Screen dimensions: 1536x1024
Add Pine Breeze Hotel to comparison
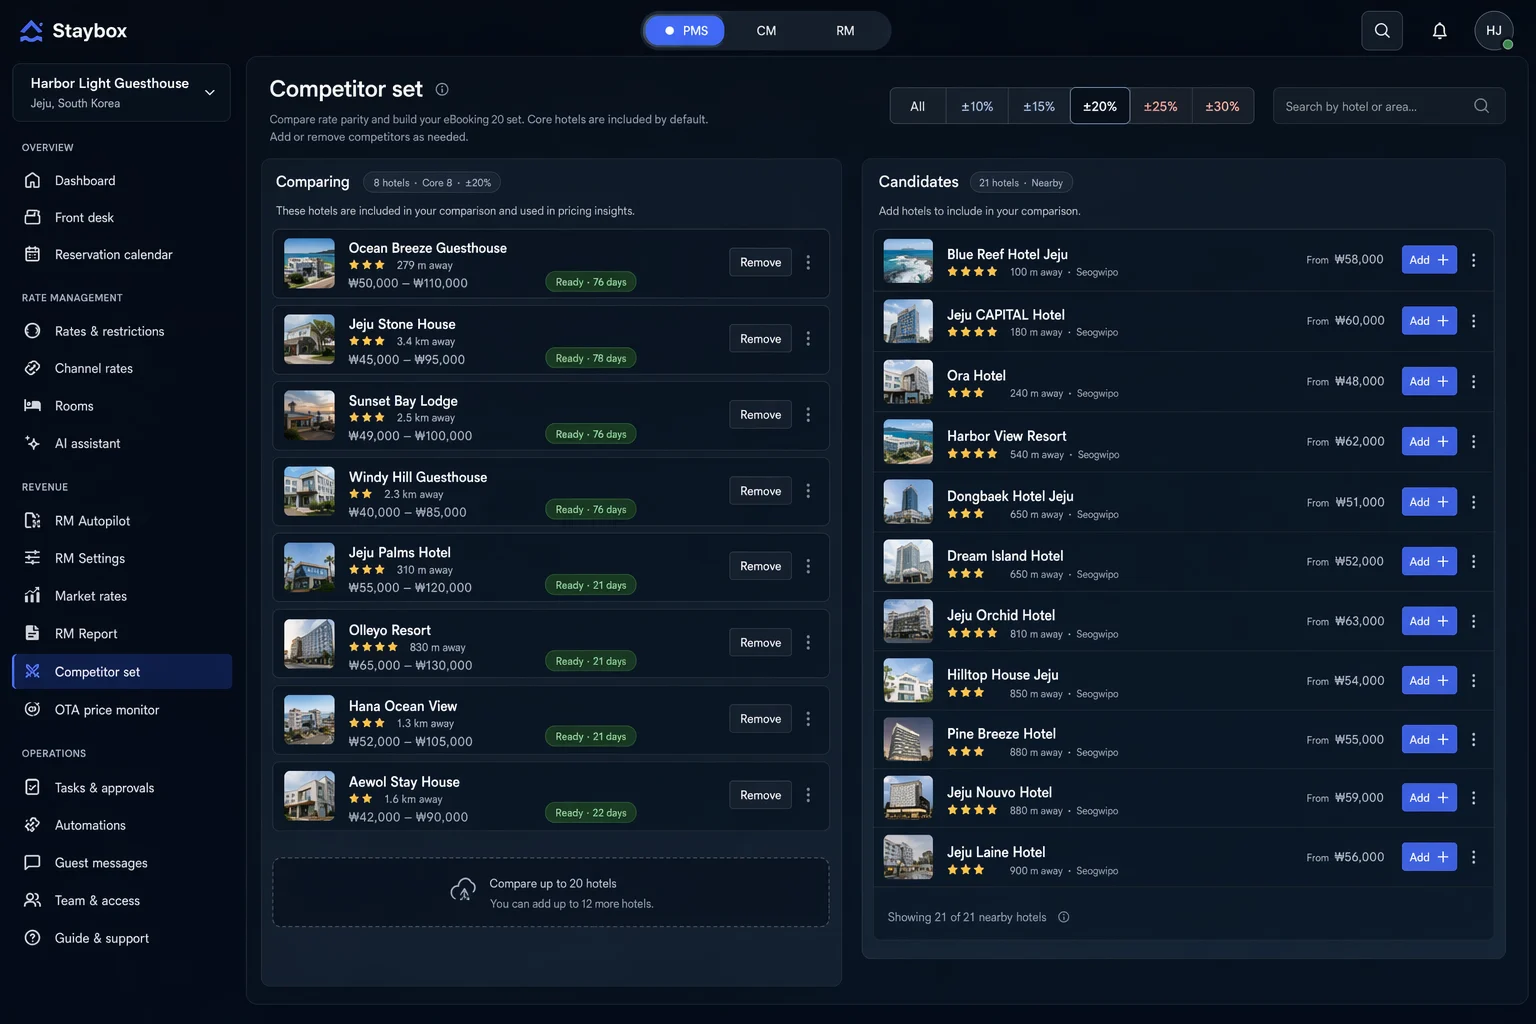[1429, 739]
